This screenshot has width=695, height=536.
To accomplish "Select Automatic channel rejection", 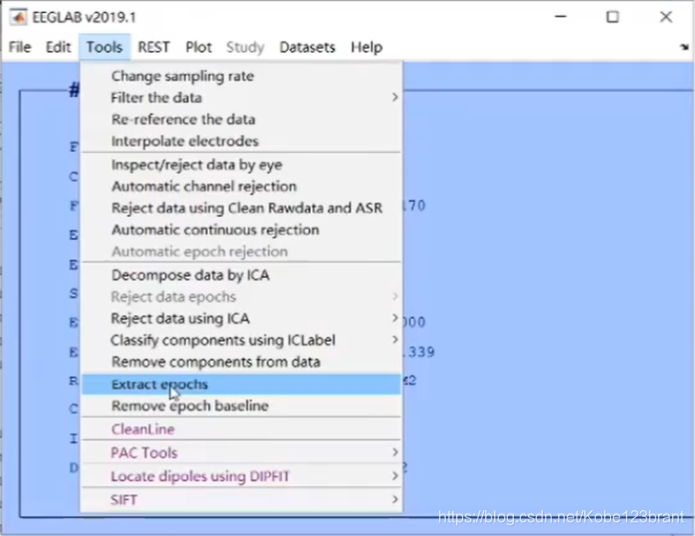I will coord(242,186).
